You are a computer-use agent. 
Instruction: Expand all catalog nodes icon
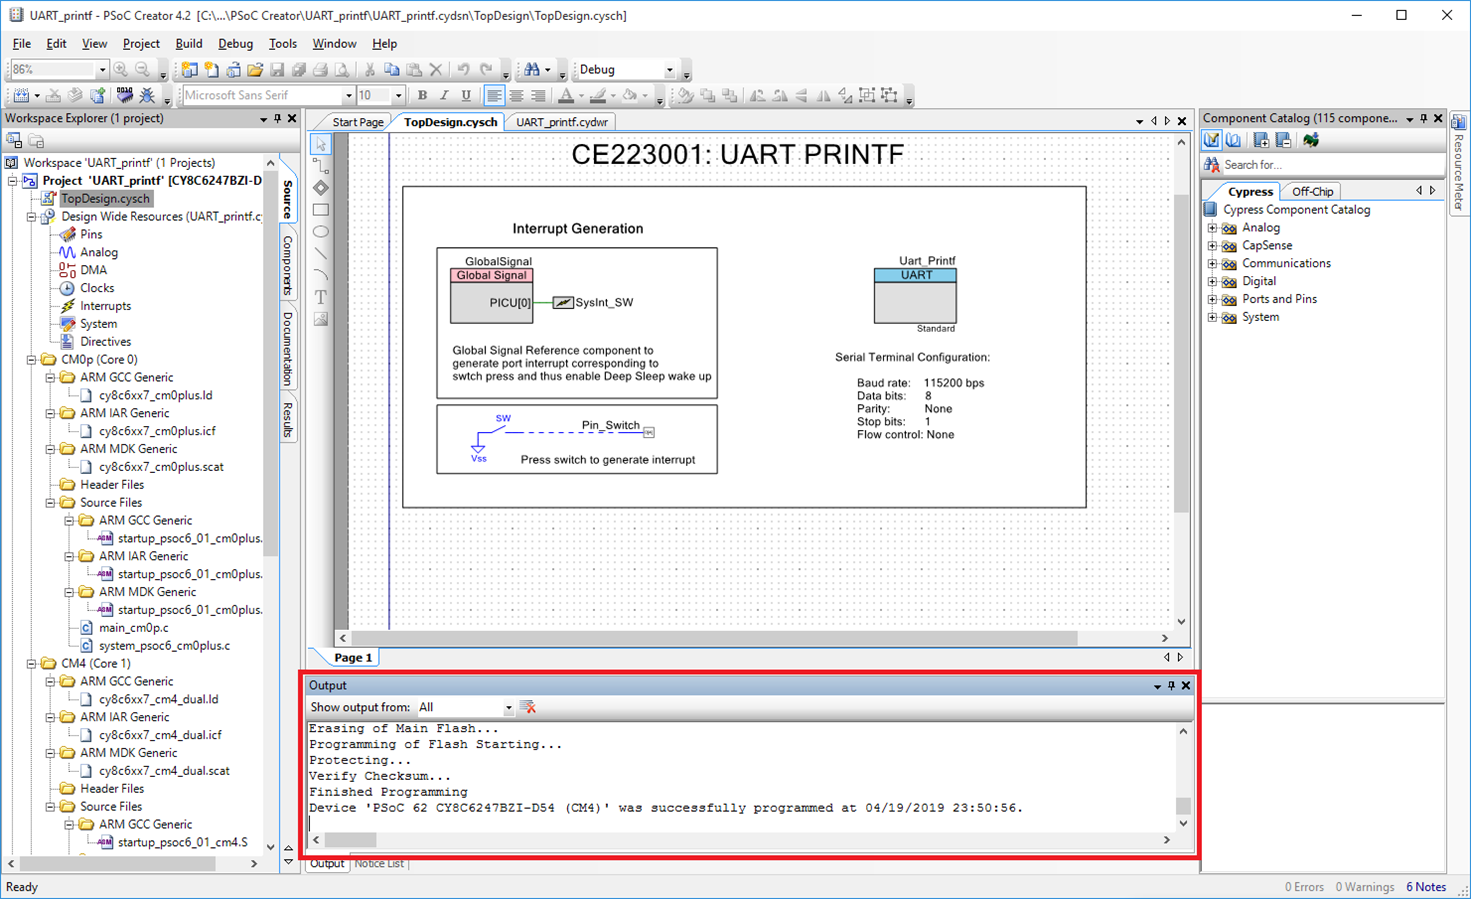pyautogui.click(x=1261, y=141)
